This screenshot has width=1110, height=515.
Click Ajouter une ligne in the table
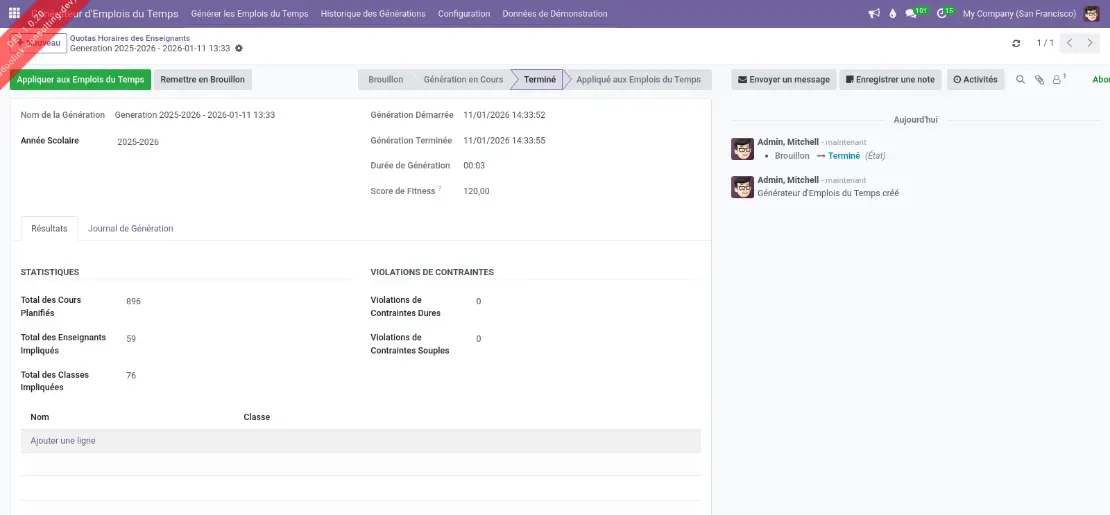(63, 441)
